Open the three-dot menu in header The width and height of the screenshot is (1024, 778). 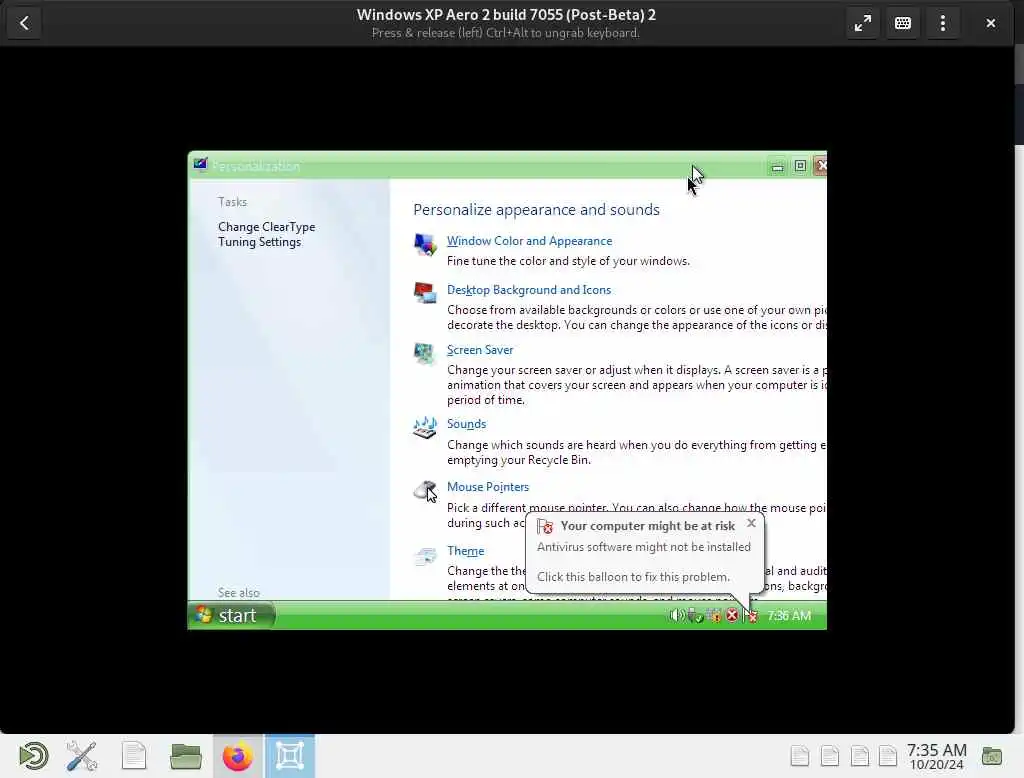coord(942,24)
